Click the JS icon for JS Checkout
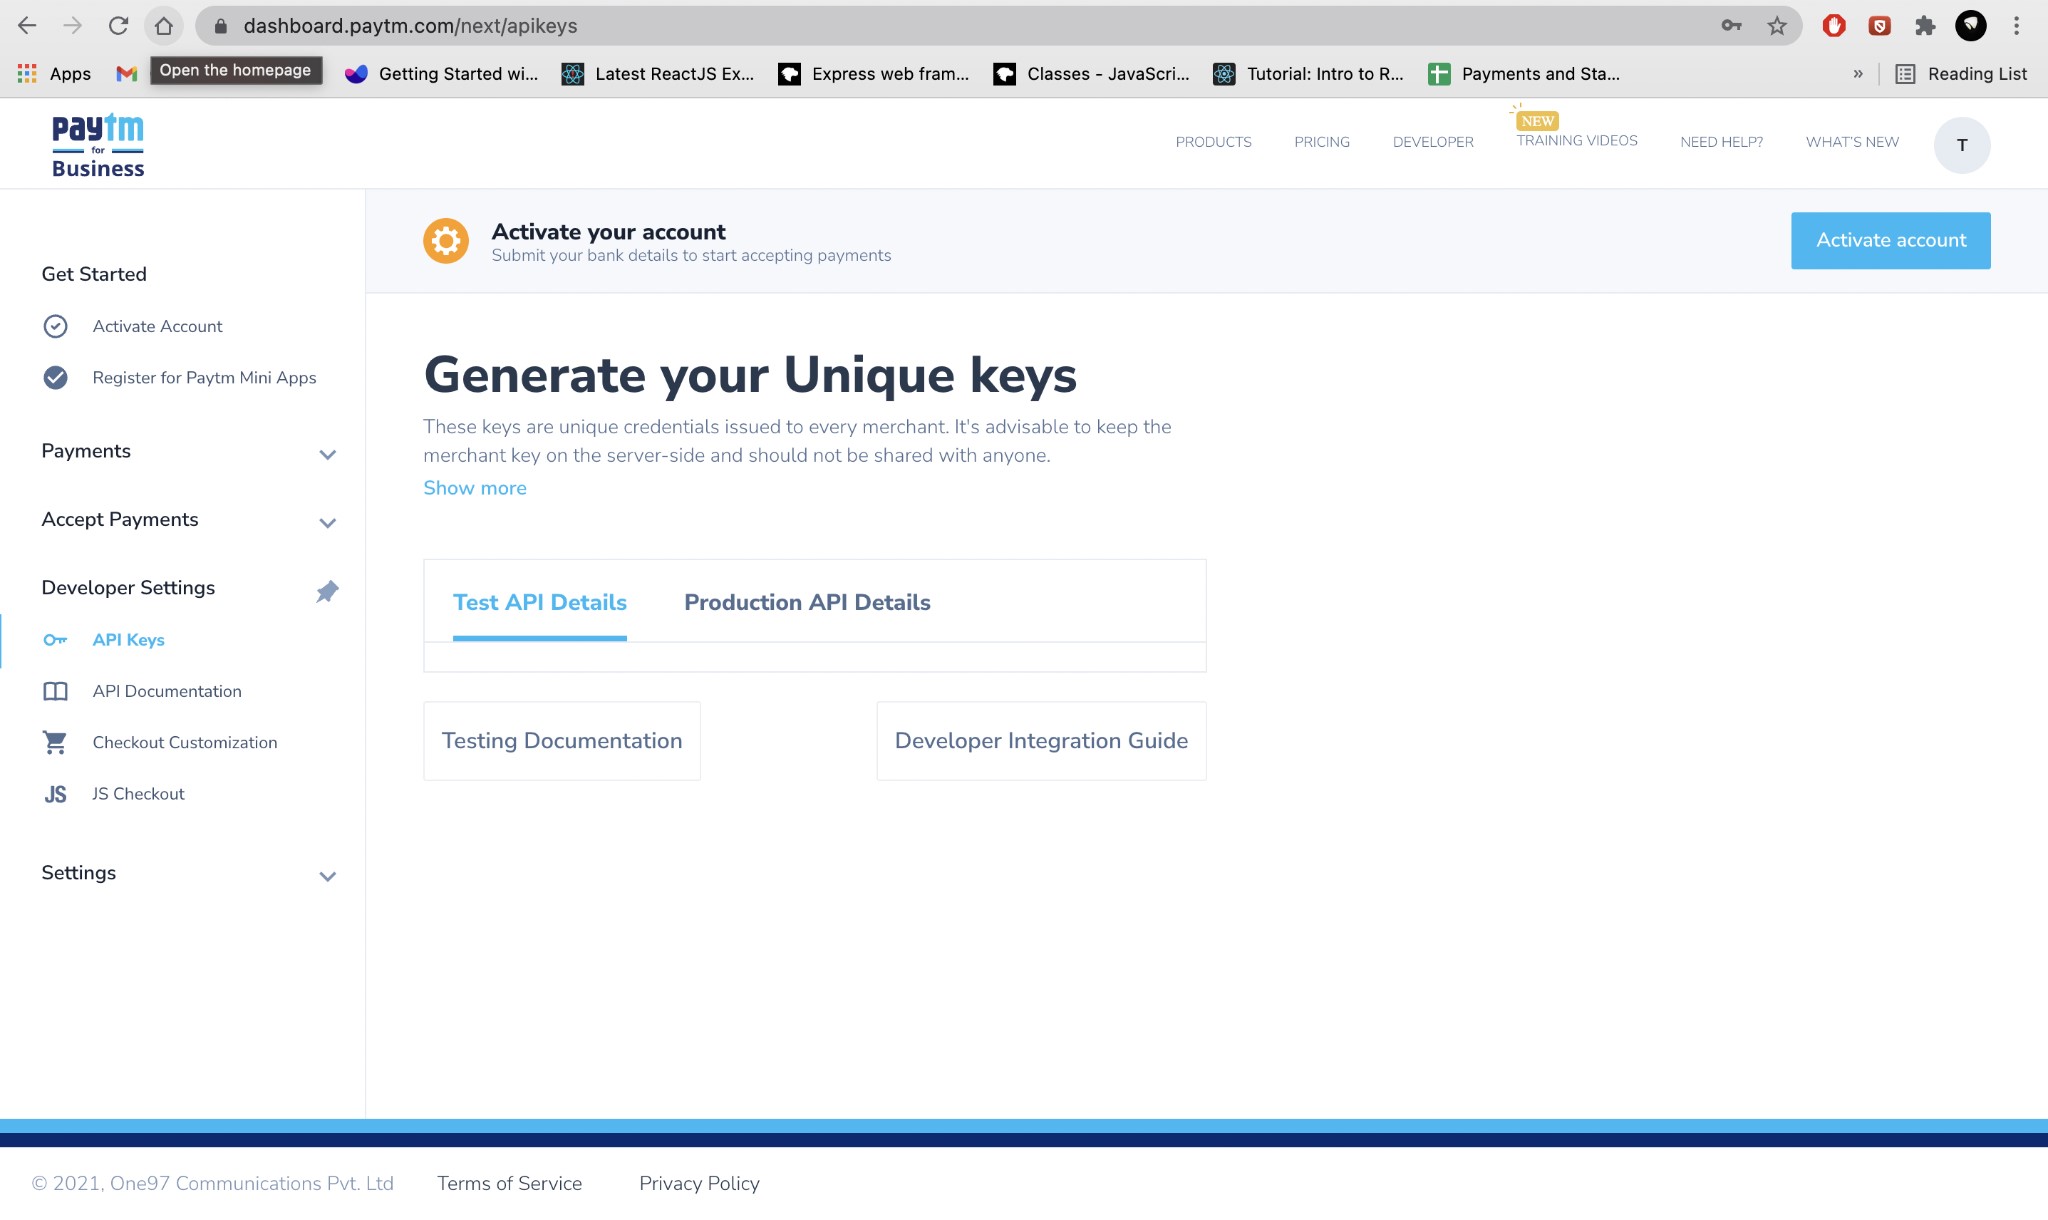Screen dimensions: 2048x1220 [55, 794]
